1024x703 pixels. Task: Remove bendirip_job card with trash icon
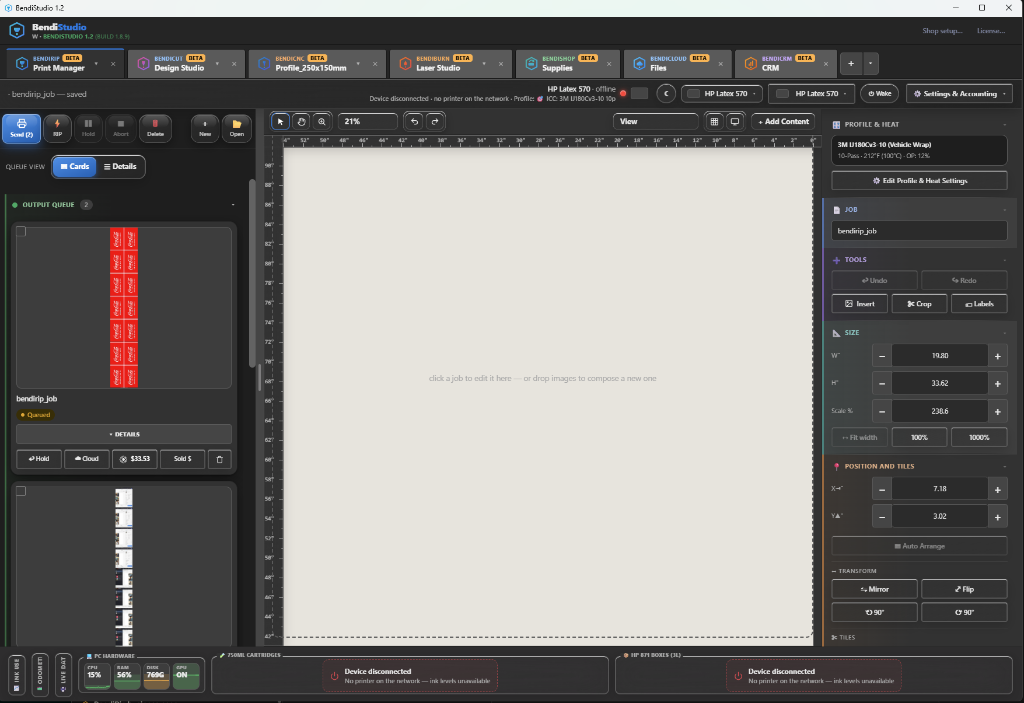coord(219,459)
